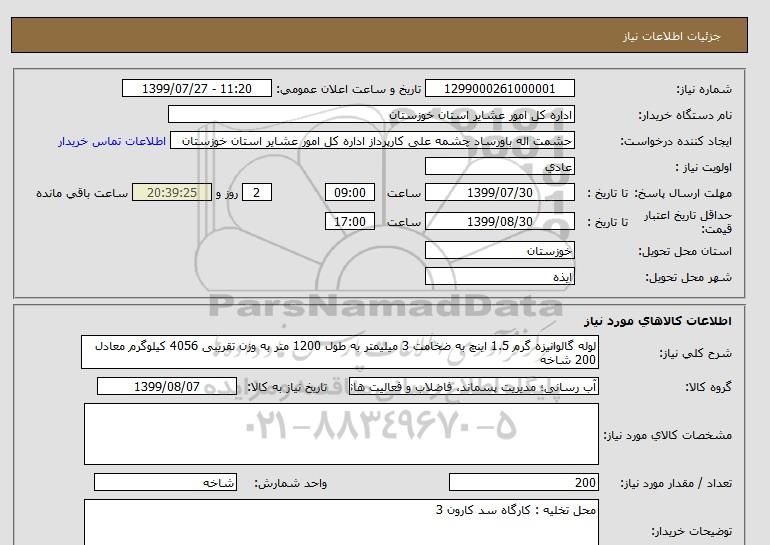Click the buyer organization name field

[371, 114]
